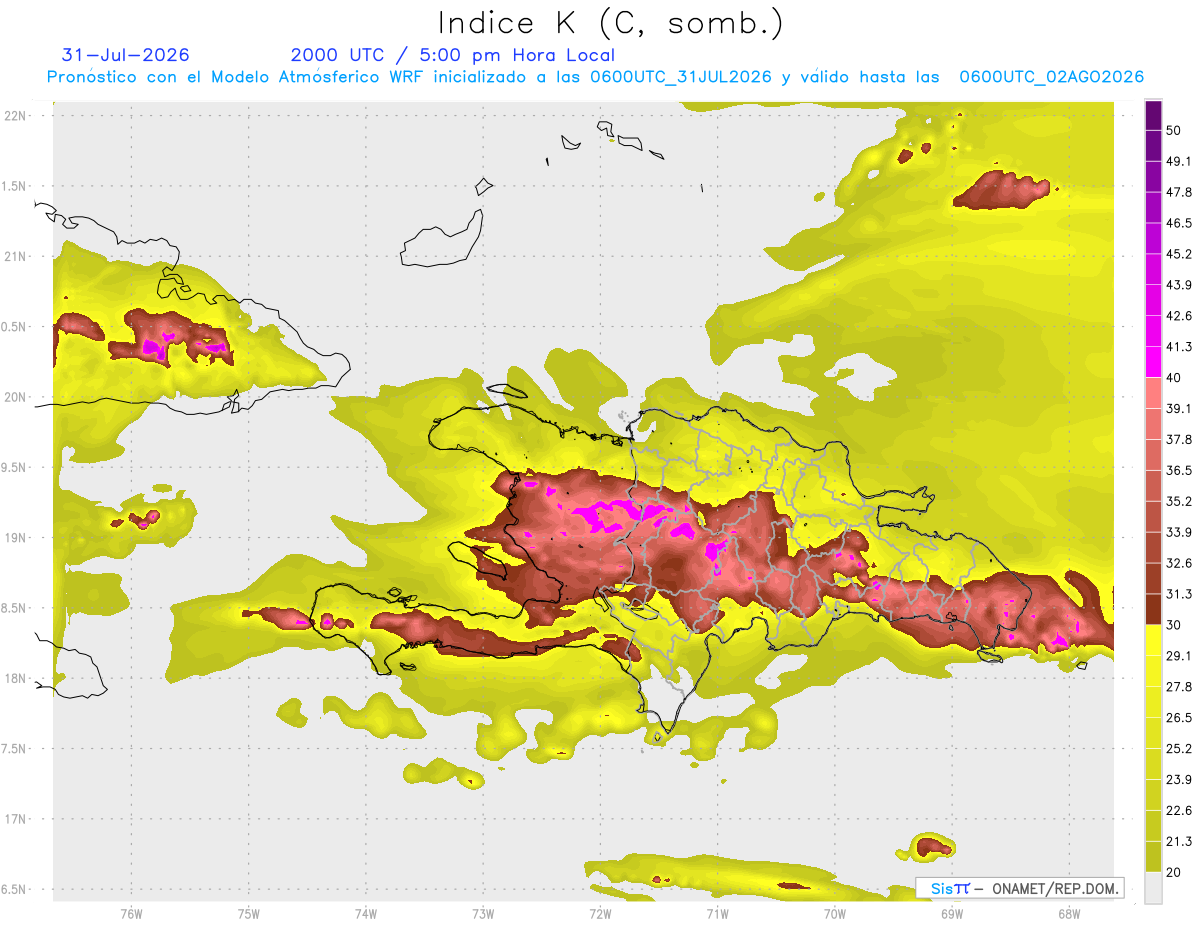Click the colorbar label '30'

tap(1174, 625)
